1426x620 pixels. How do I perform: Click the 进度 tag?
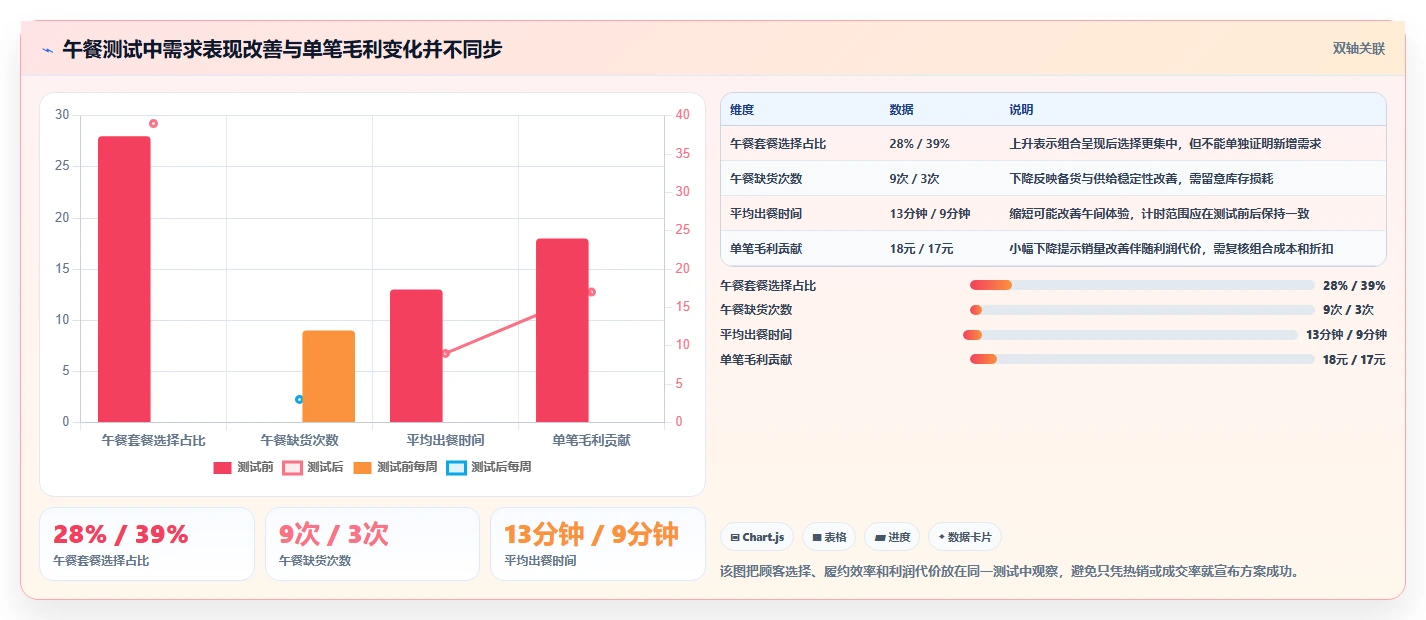(892, 537)
